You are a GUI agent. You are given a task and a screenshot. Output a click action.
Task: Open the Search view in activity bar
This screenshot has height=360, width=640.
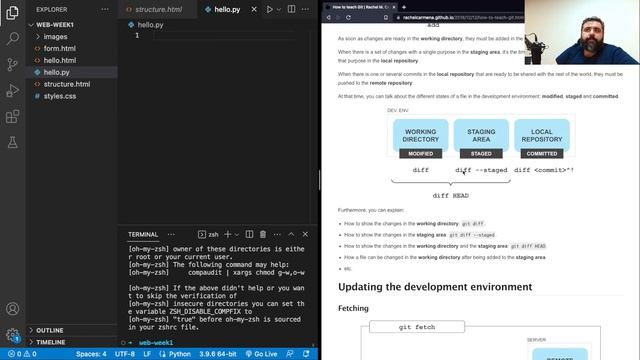pyautogui.click(x=12, y=39)
